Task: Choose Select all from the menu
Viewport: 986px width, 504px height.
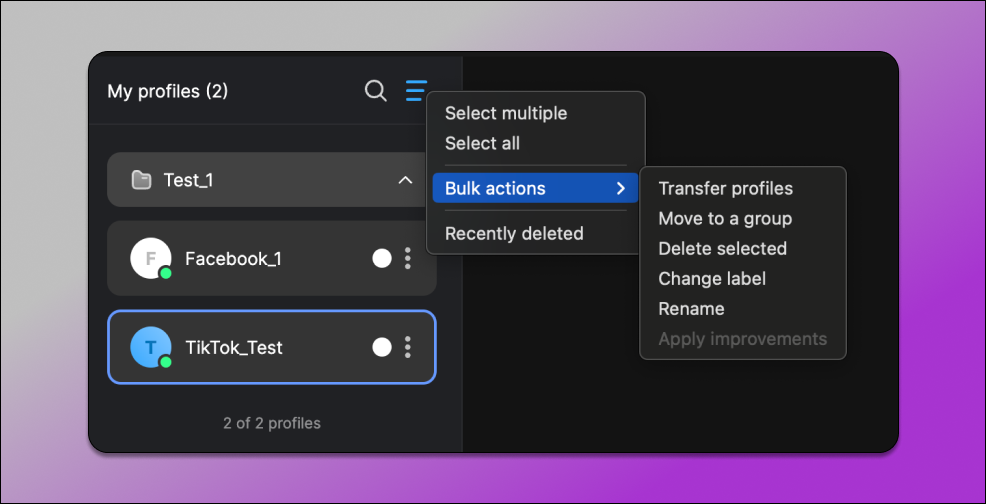Action: click(482, 143)
